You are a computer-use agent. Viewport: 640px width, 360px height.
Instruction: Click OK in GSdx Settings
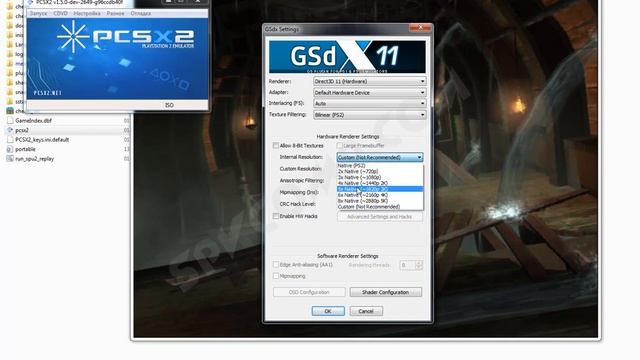[x=328, y=311]
